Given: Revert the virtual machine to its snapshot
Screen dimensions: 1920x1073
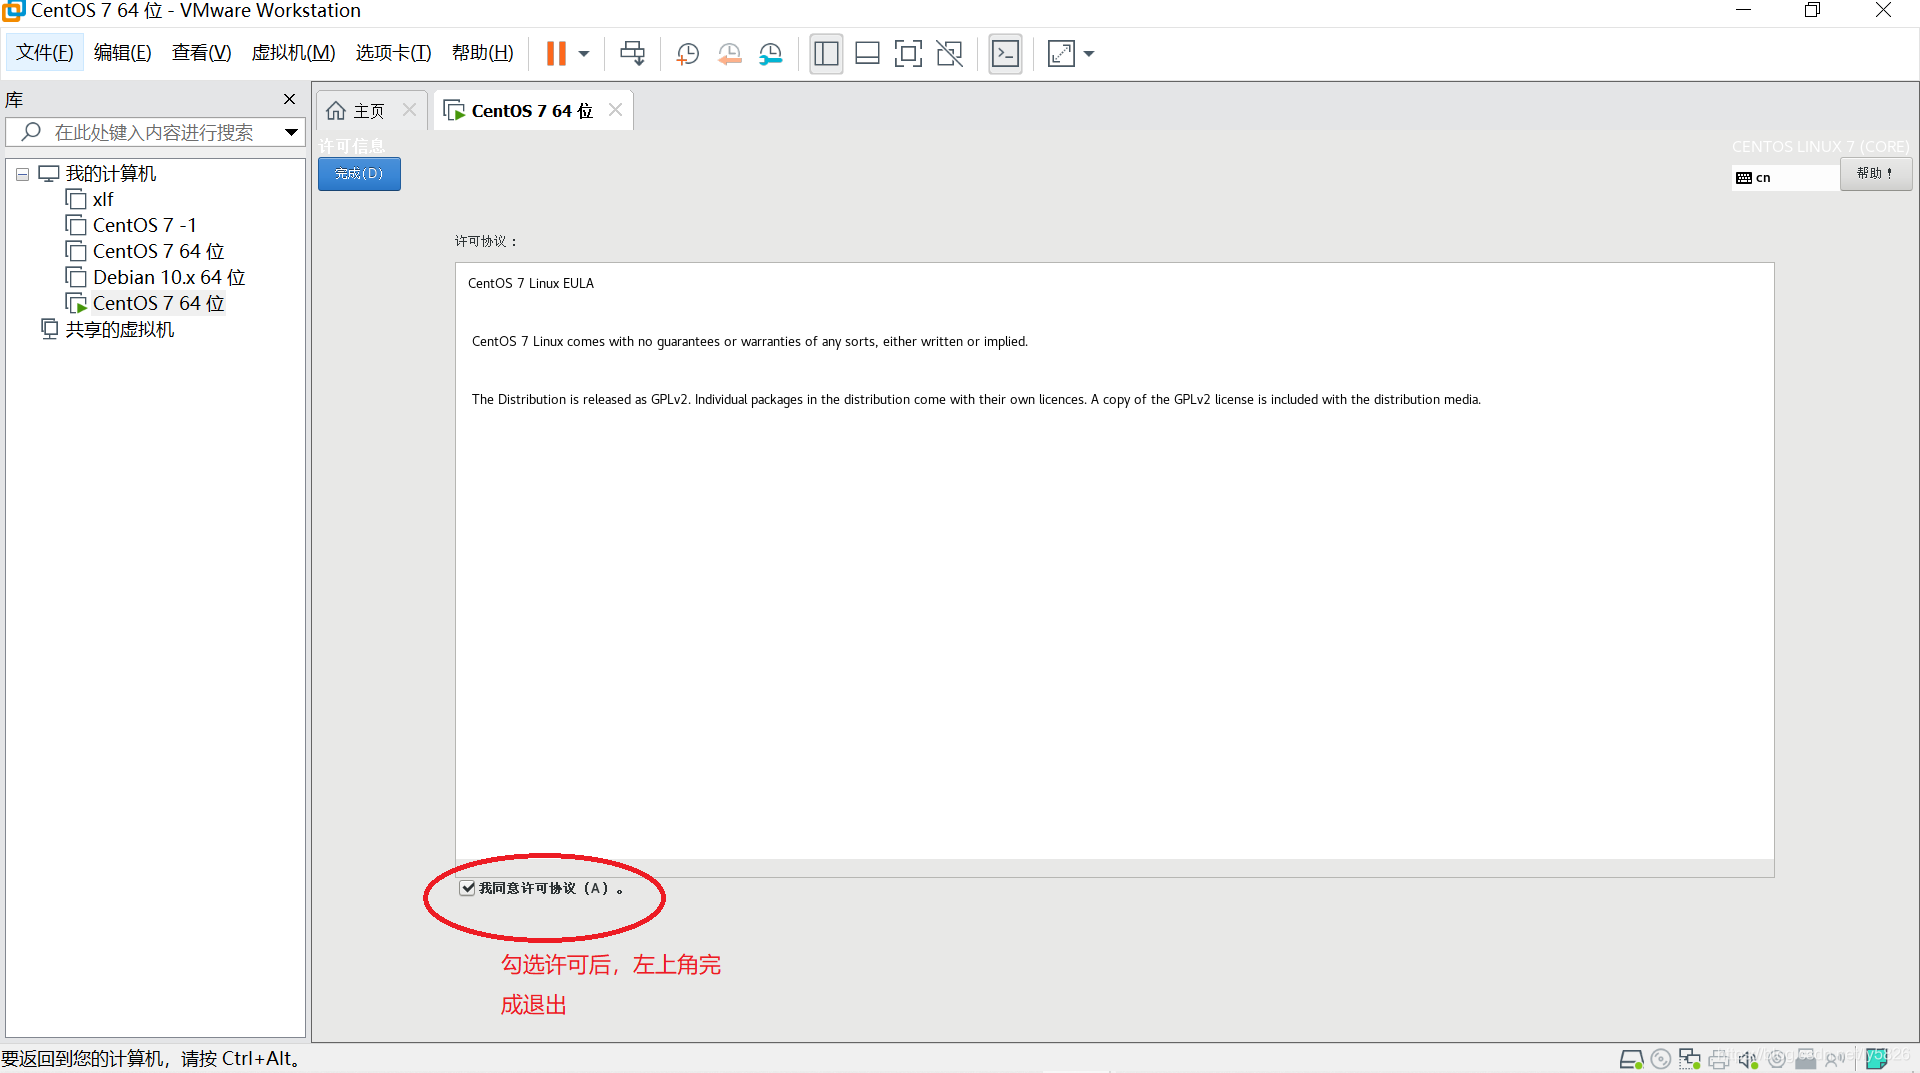Looking at the screenshot, I should click(x=729, y=54).
